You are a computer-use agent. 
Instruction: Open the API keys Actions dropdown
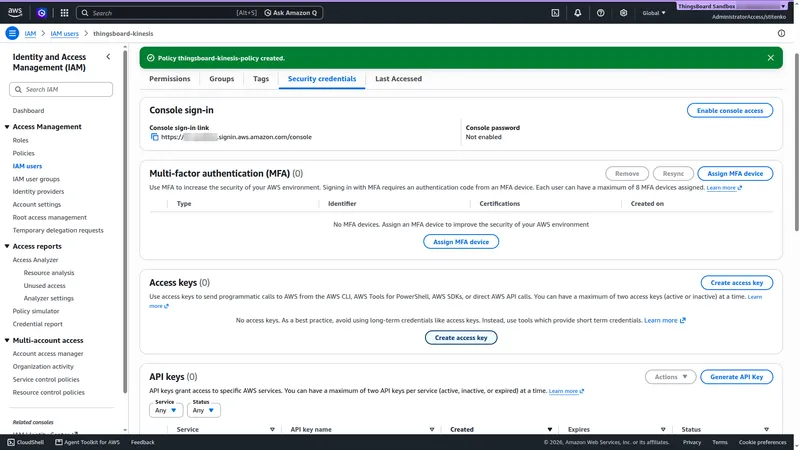pos(670,377)
